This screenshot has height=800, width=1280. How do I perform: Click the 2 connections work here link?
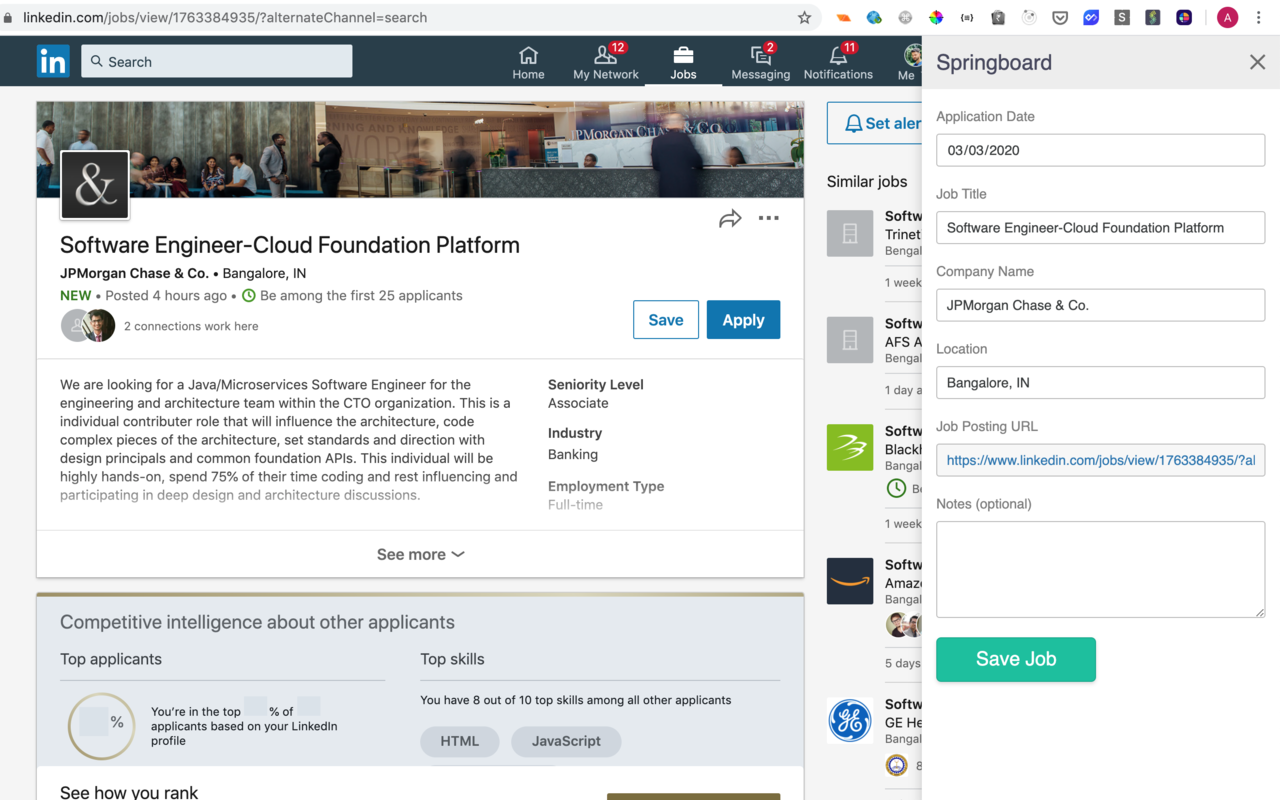(191, 326)
